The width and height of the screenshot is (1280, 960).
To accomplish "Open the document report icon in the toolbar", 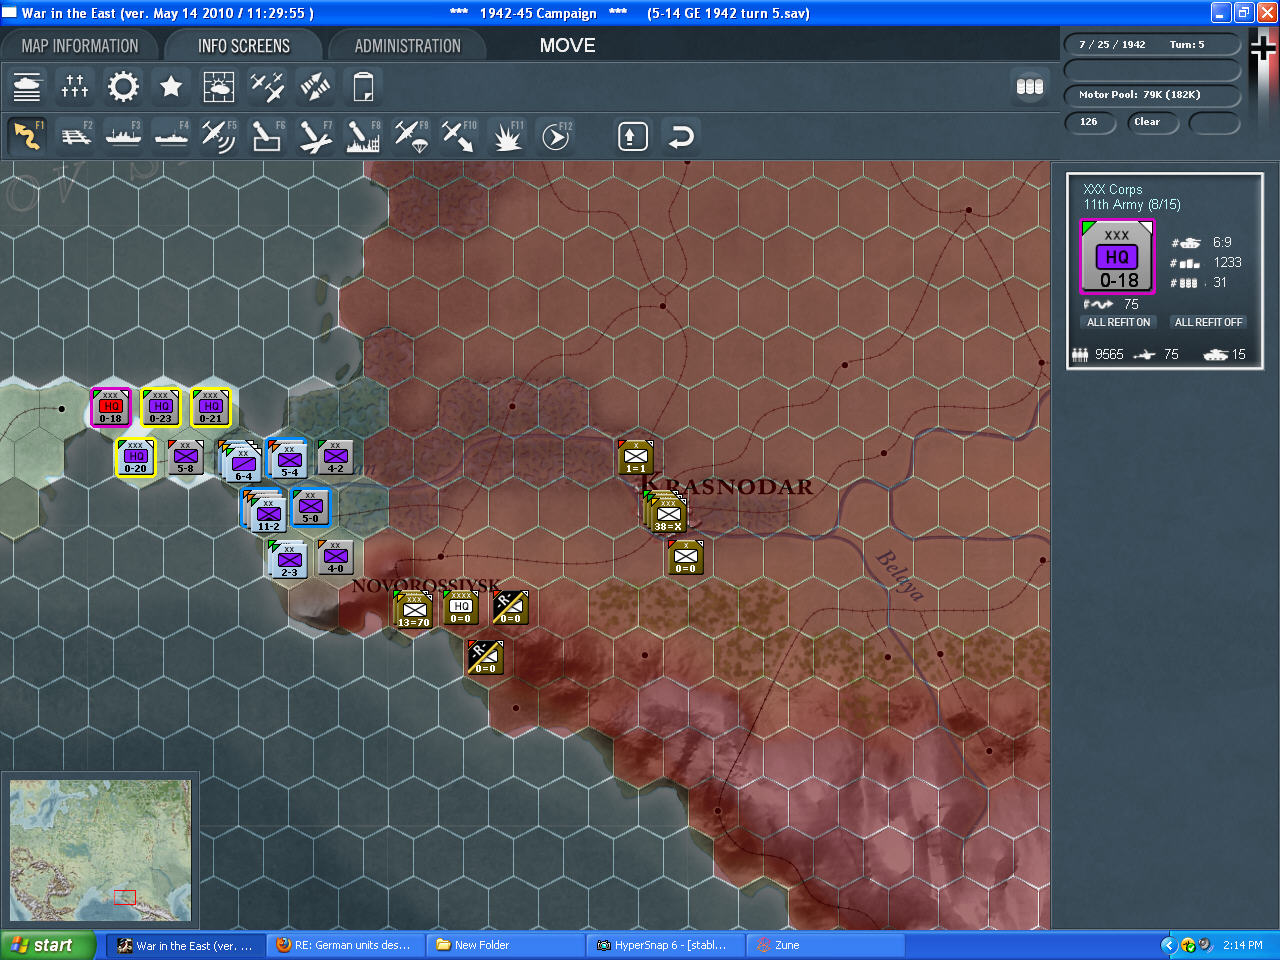I will click(363, 87).
